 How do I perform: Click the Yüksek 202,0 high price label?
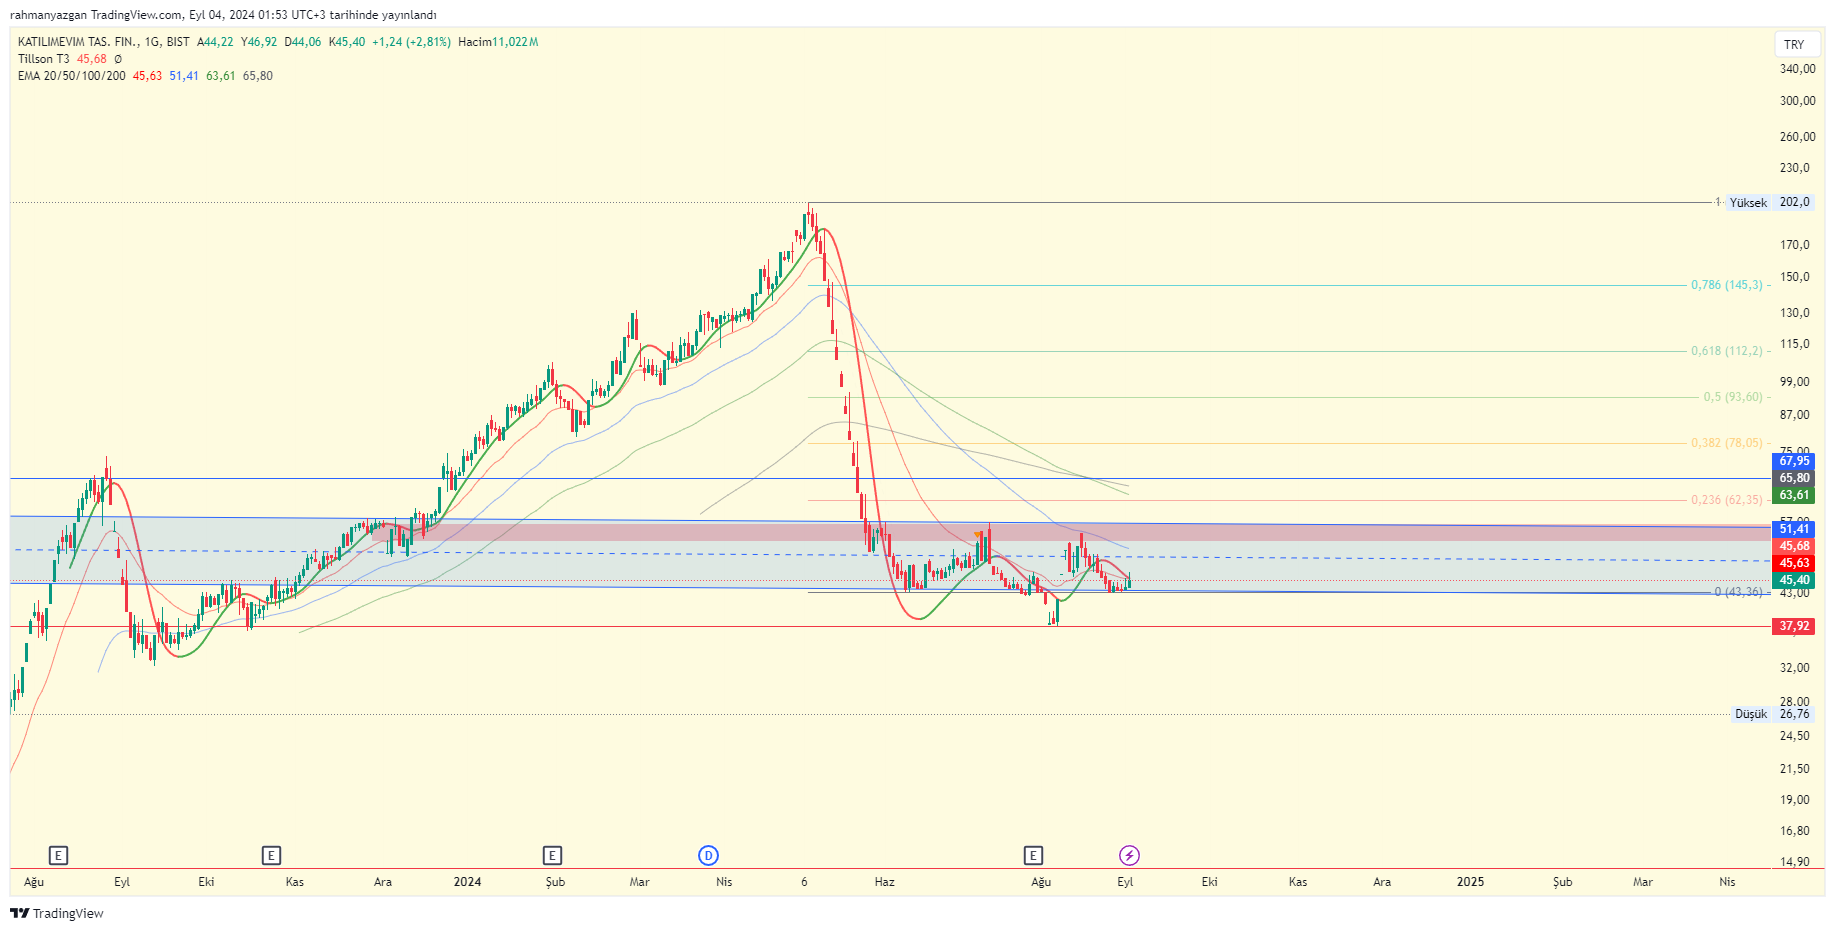pyautogui.click(x=1770, y=202)
